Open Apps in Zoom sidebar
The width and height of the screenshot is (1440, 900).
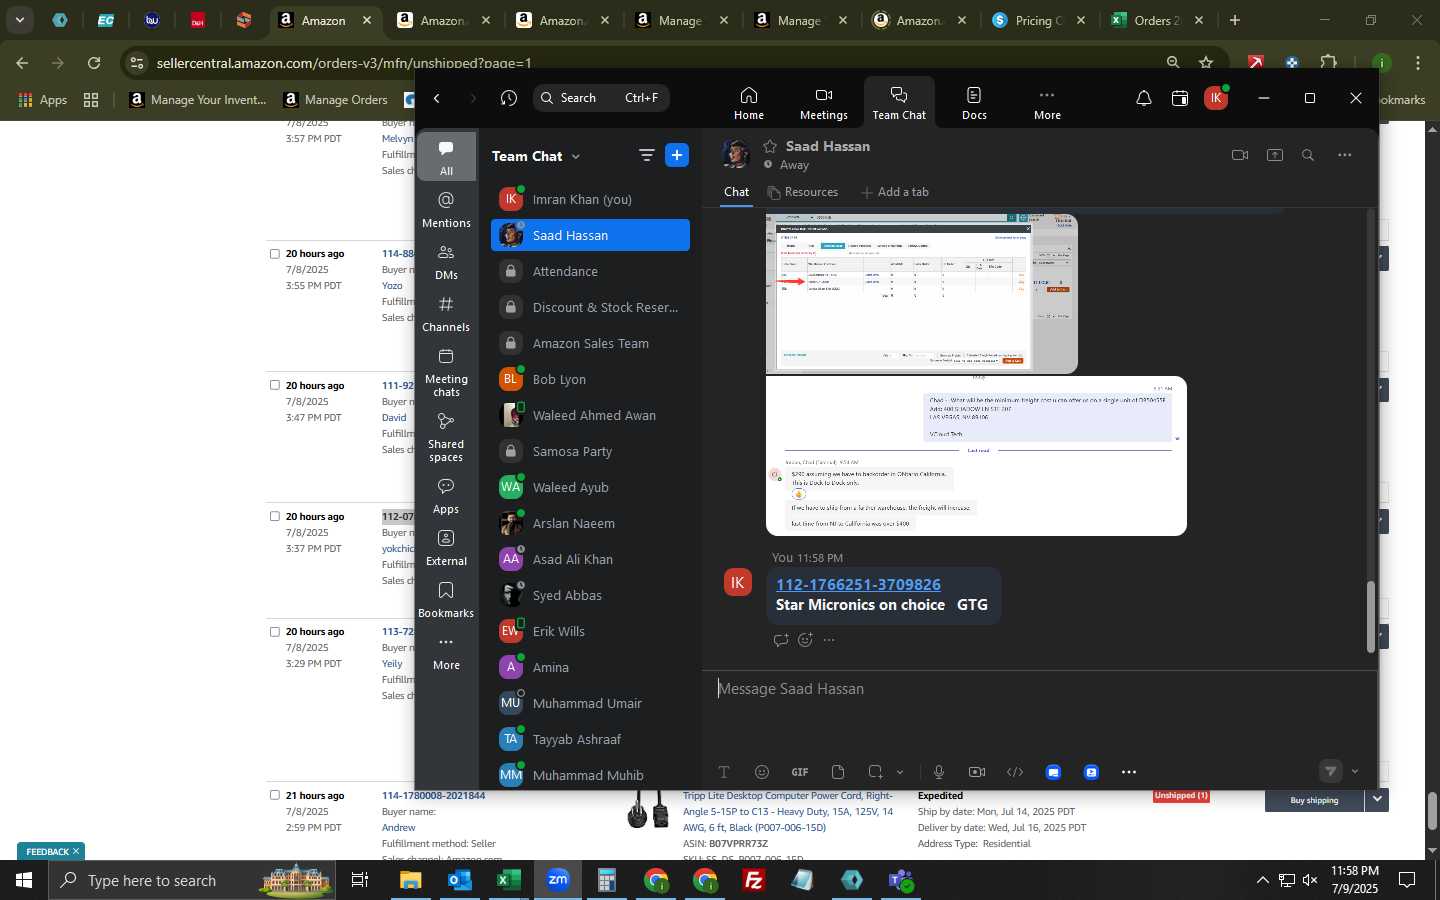click(x=446, y=496)
